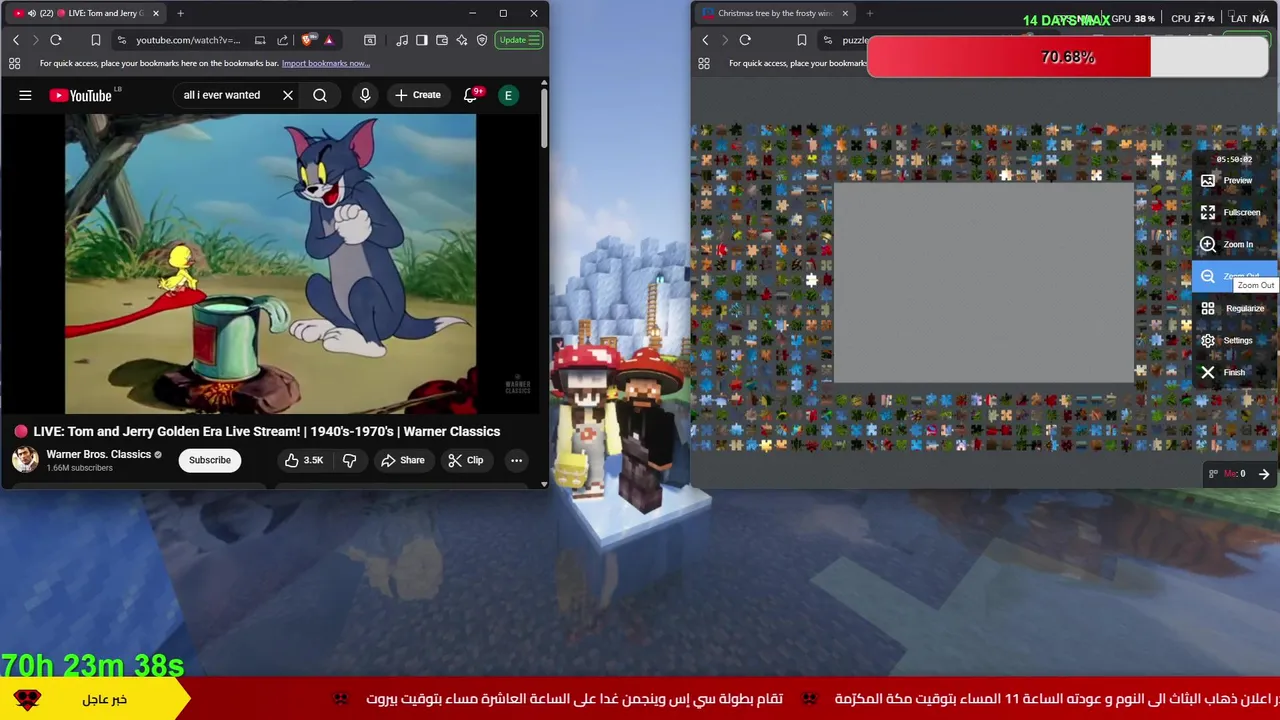Open the YouTube Create button
This screenshot has height=720, width=1280.
coord(417,95)
